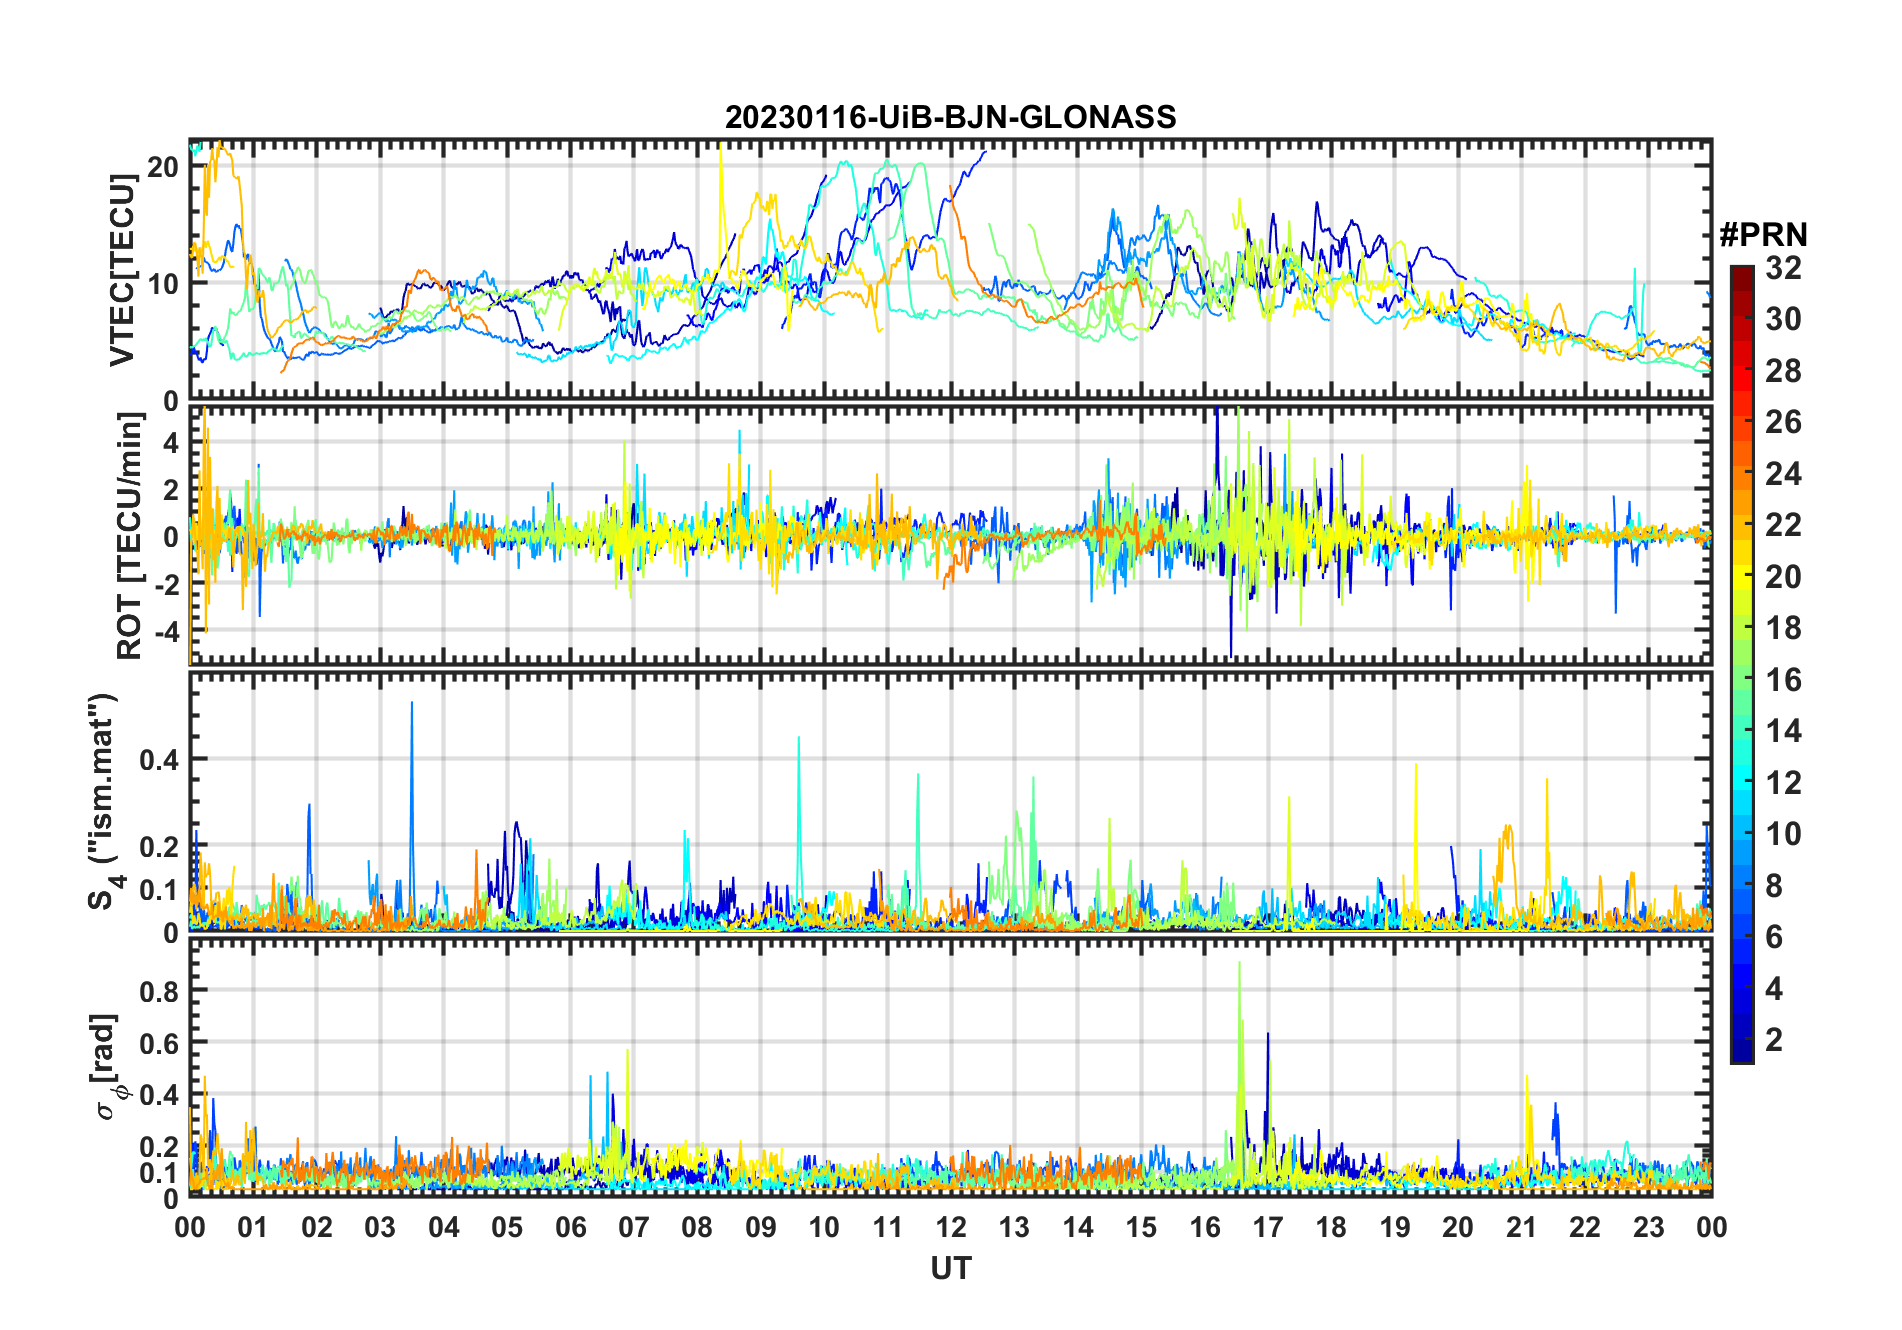Click the 0.4 tick on the S4 axis
Image resolution: width=1902 pixels, height=1330 pixels.
coord(159,760)
